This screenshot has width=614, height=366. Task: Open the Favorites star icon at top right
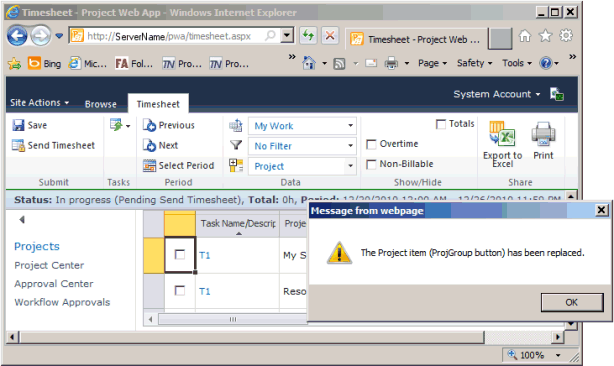545,36
